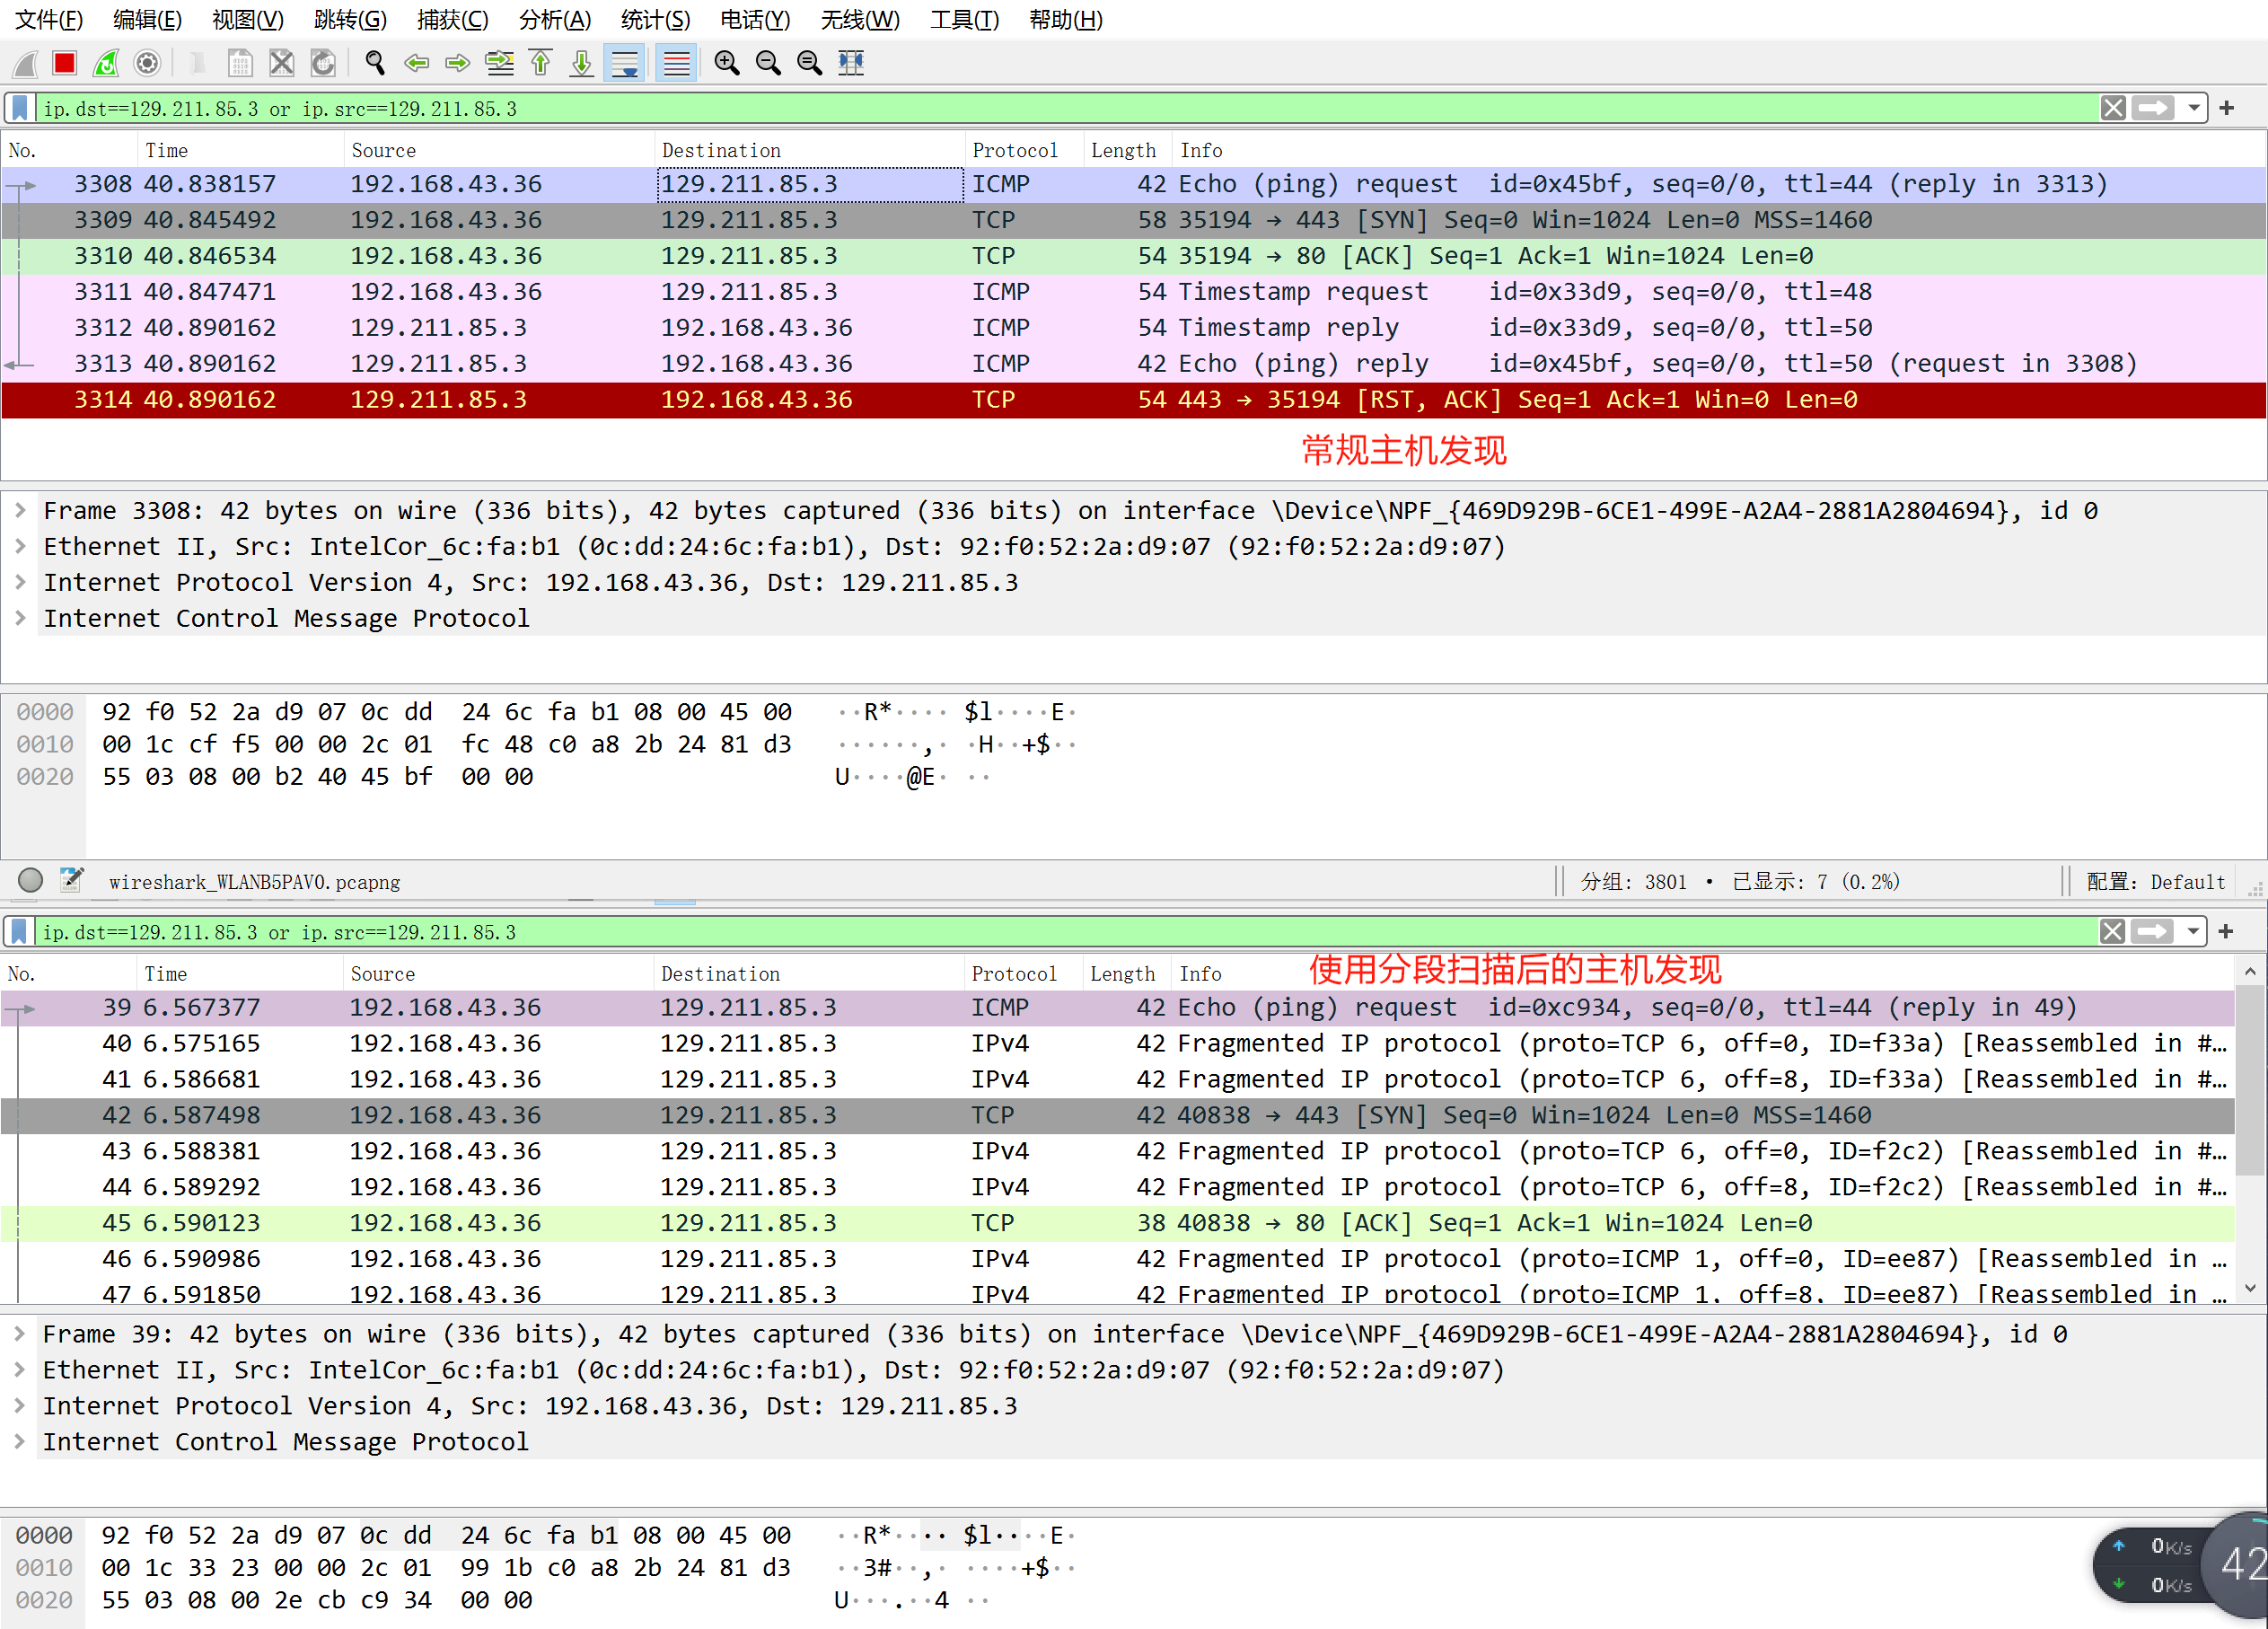Open filter bookmarks in top filter bar
The width and height of the screenshot is (2268, 1629).
(20, 108)
